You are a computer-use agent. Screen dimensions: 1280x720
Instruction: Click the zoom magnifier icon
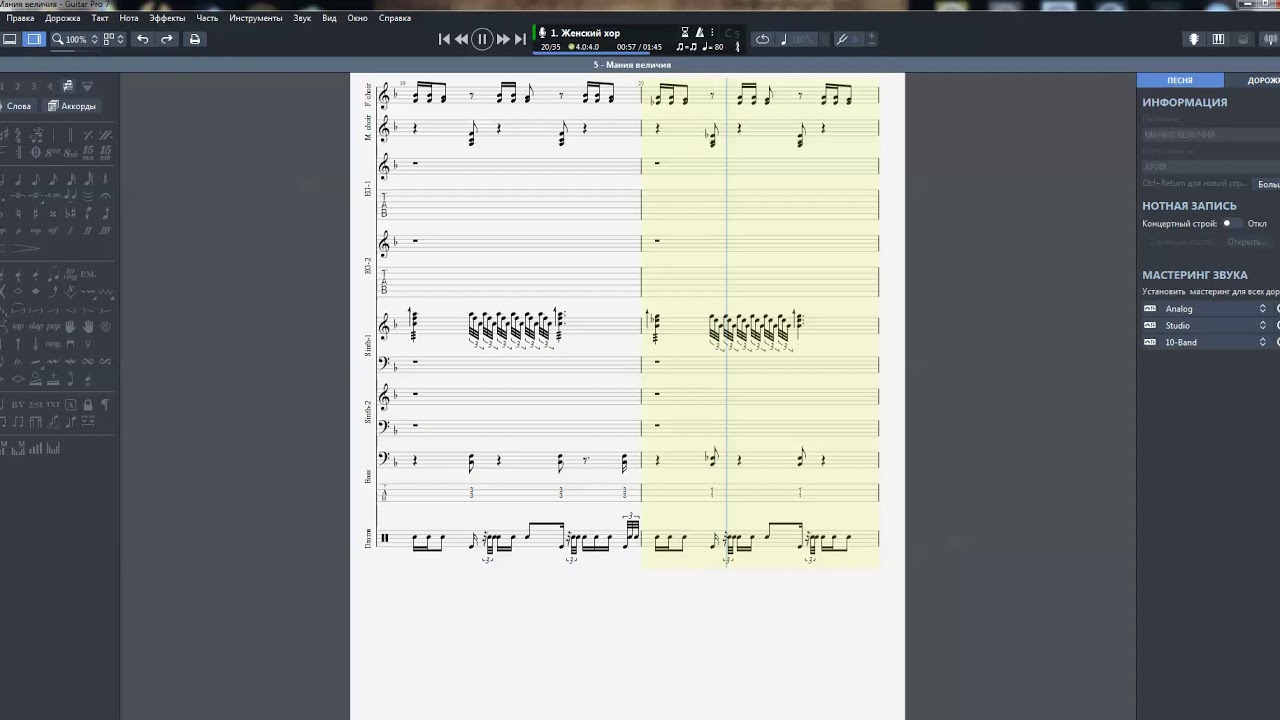click(57, 39)
